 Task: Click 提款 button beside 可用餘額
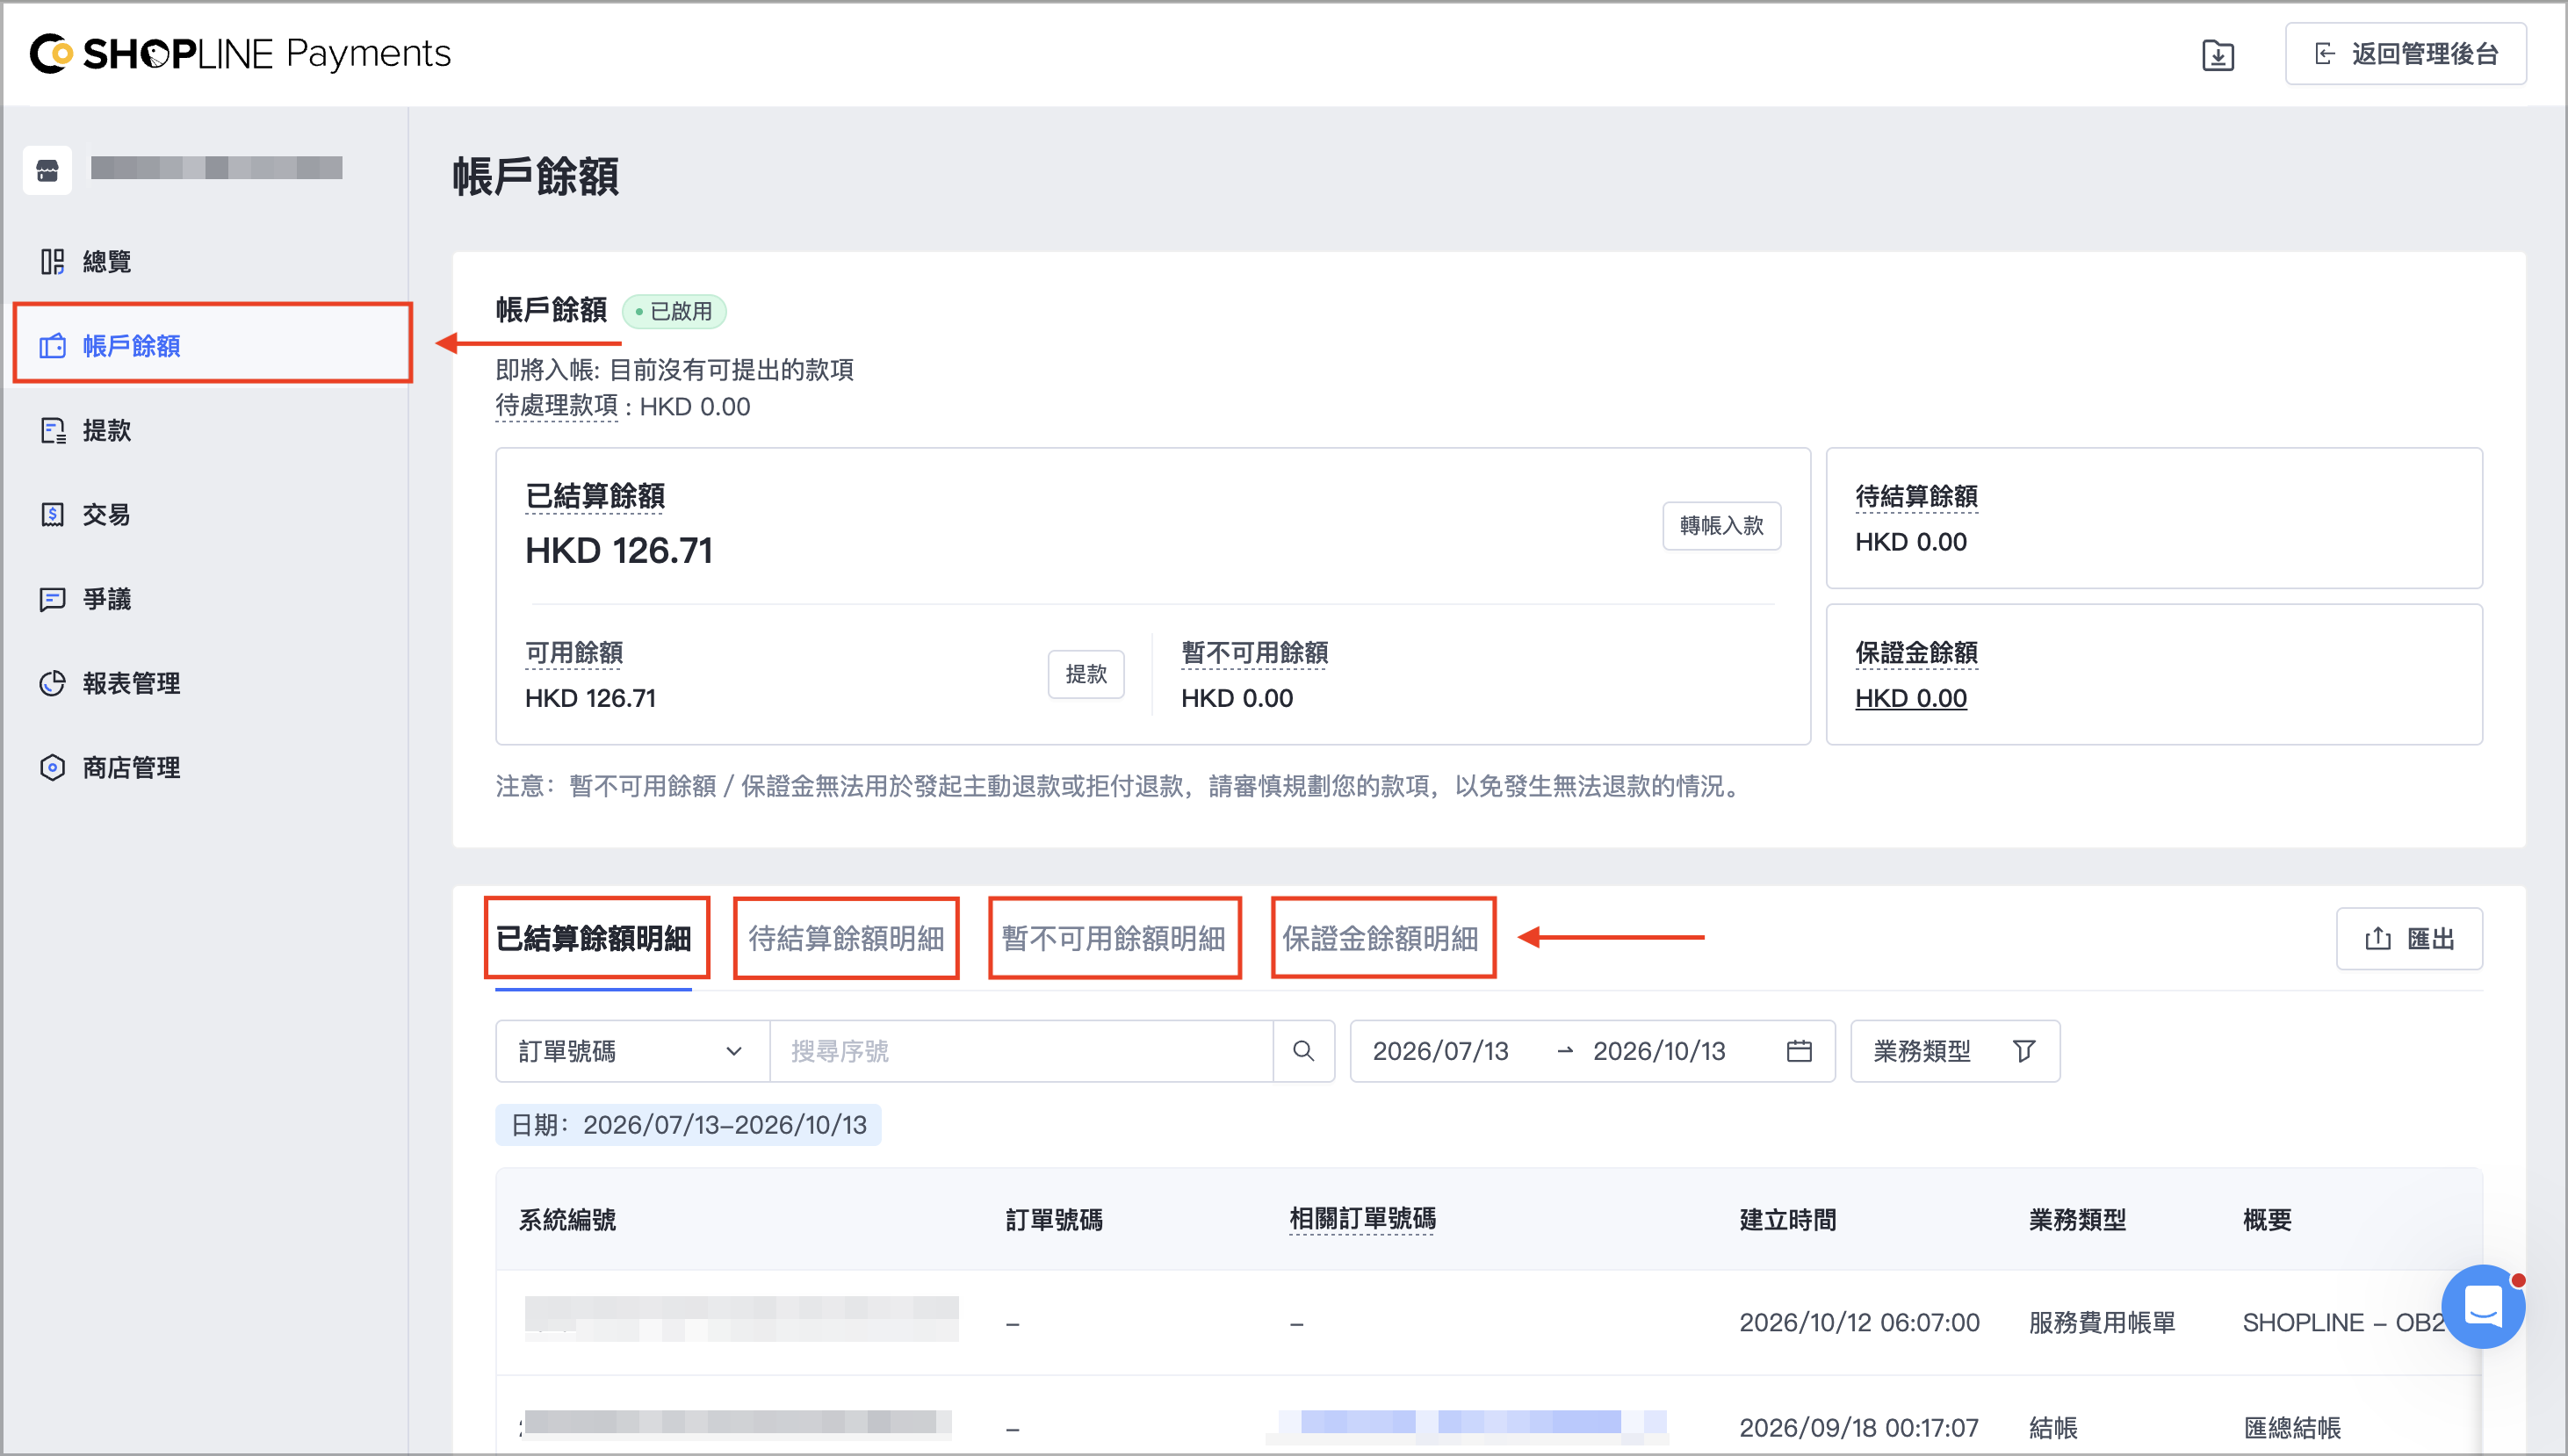coord(1086,674)
